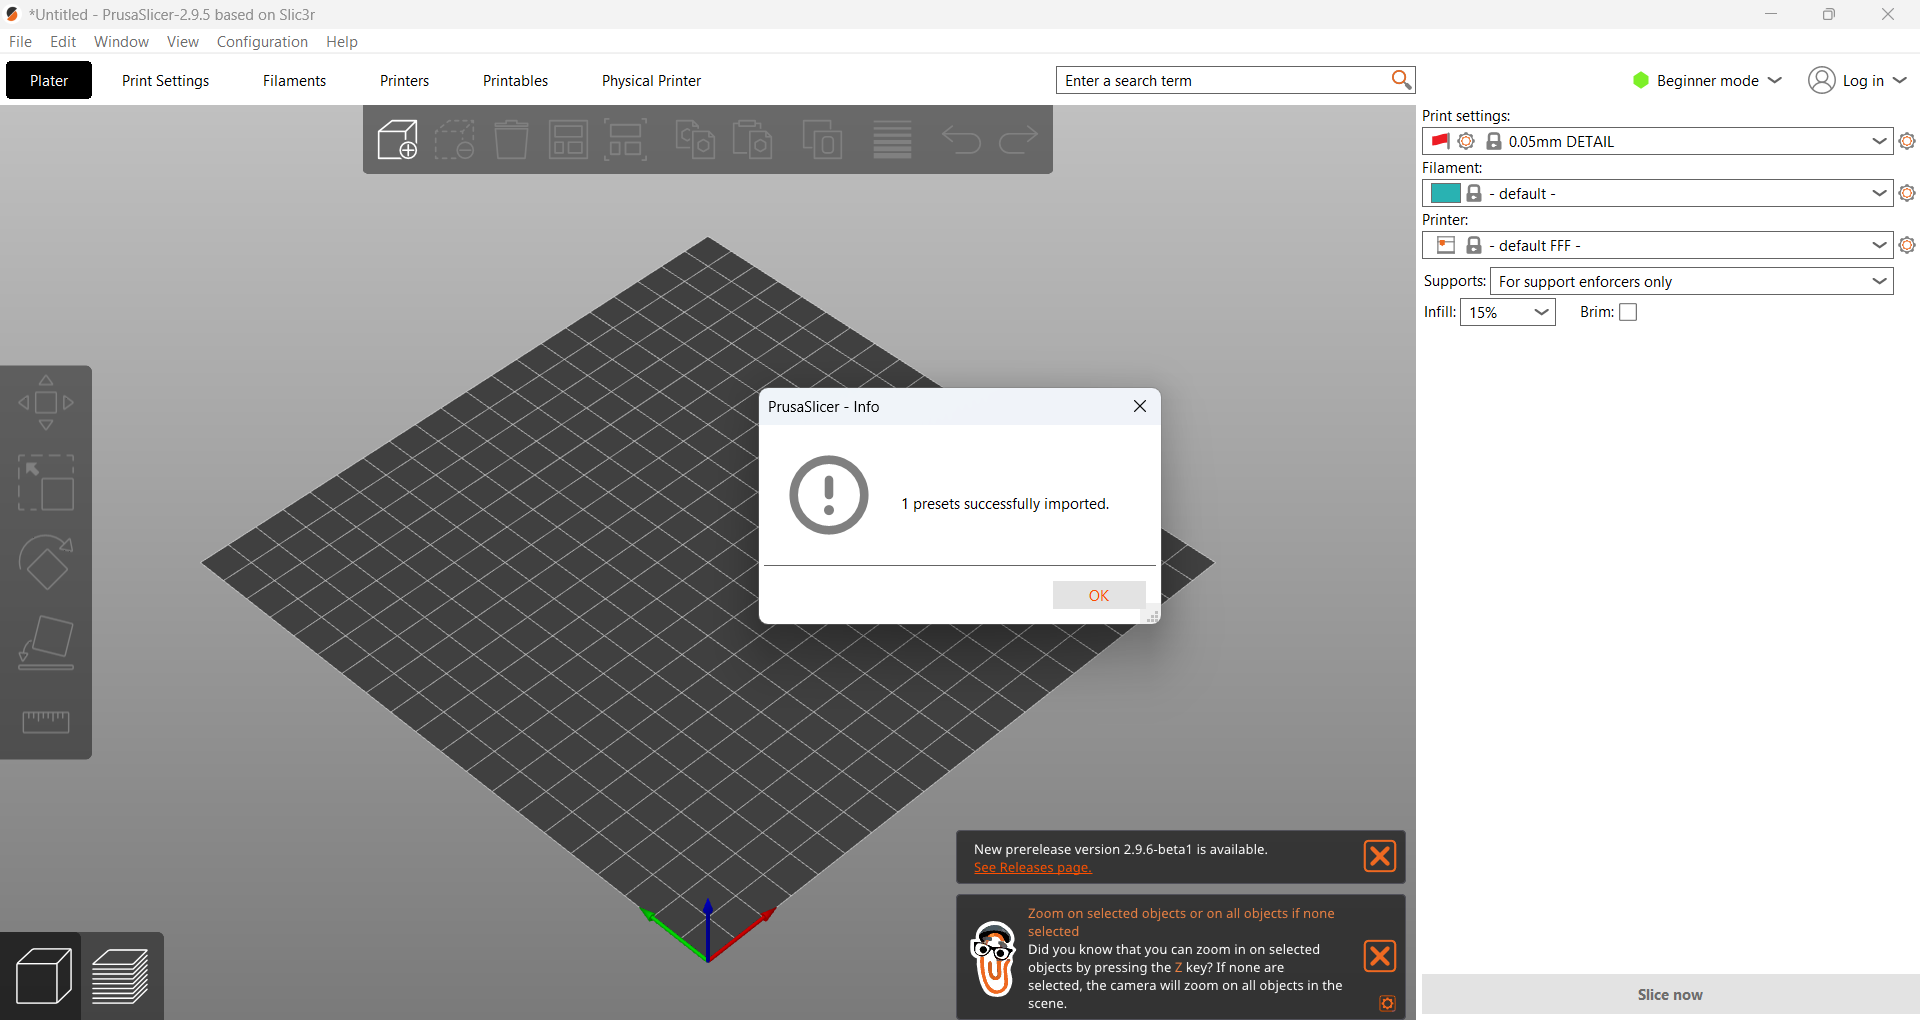Open the Help menu
The image size is (1920, 1020).
coord(342,41)
